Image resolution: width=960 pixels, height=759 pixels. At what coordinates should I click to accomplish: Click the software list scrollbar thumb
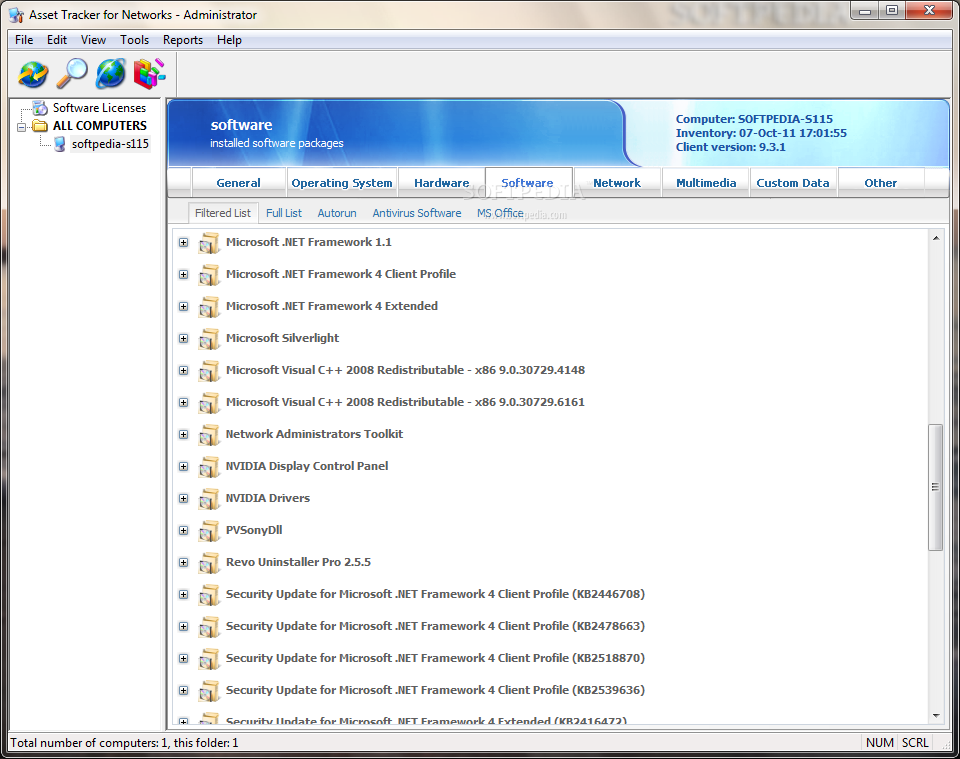[x=935, y=487]
